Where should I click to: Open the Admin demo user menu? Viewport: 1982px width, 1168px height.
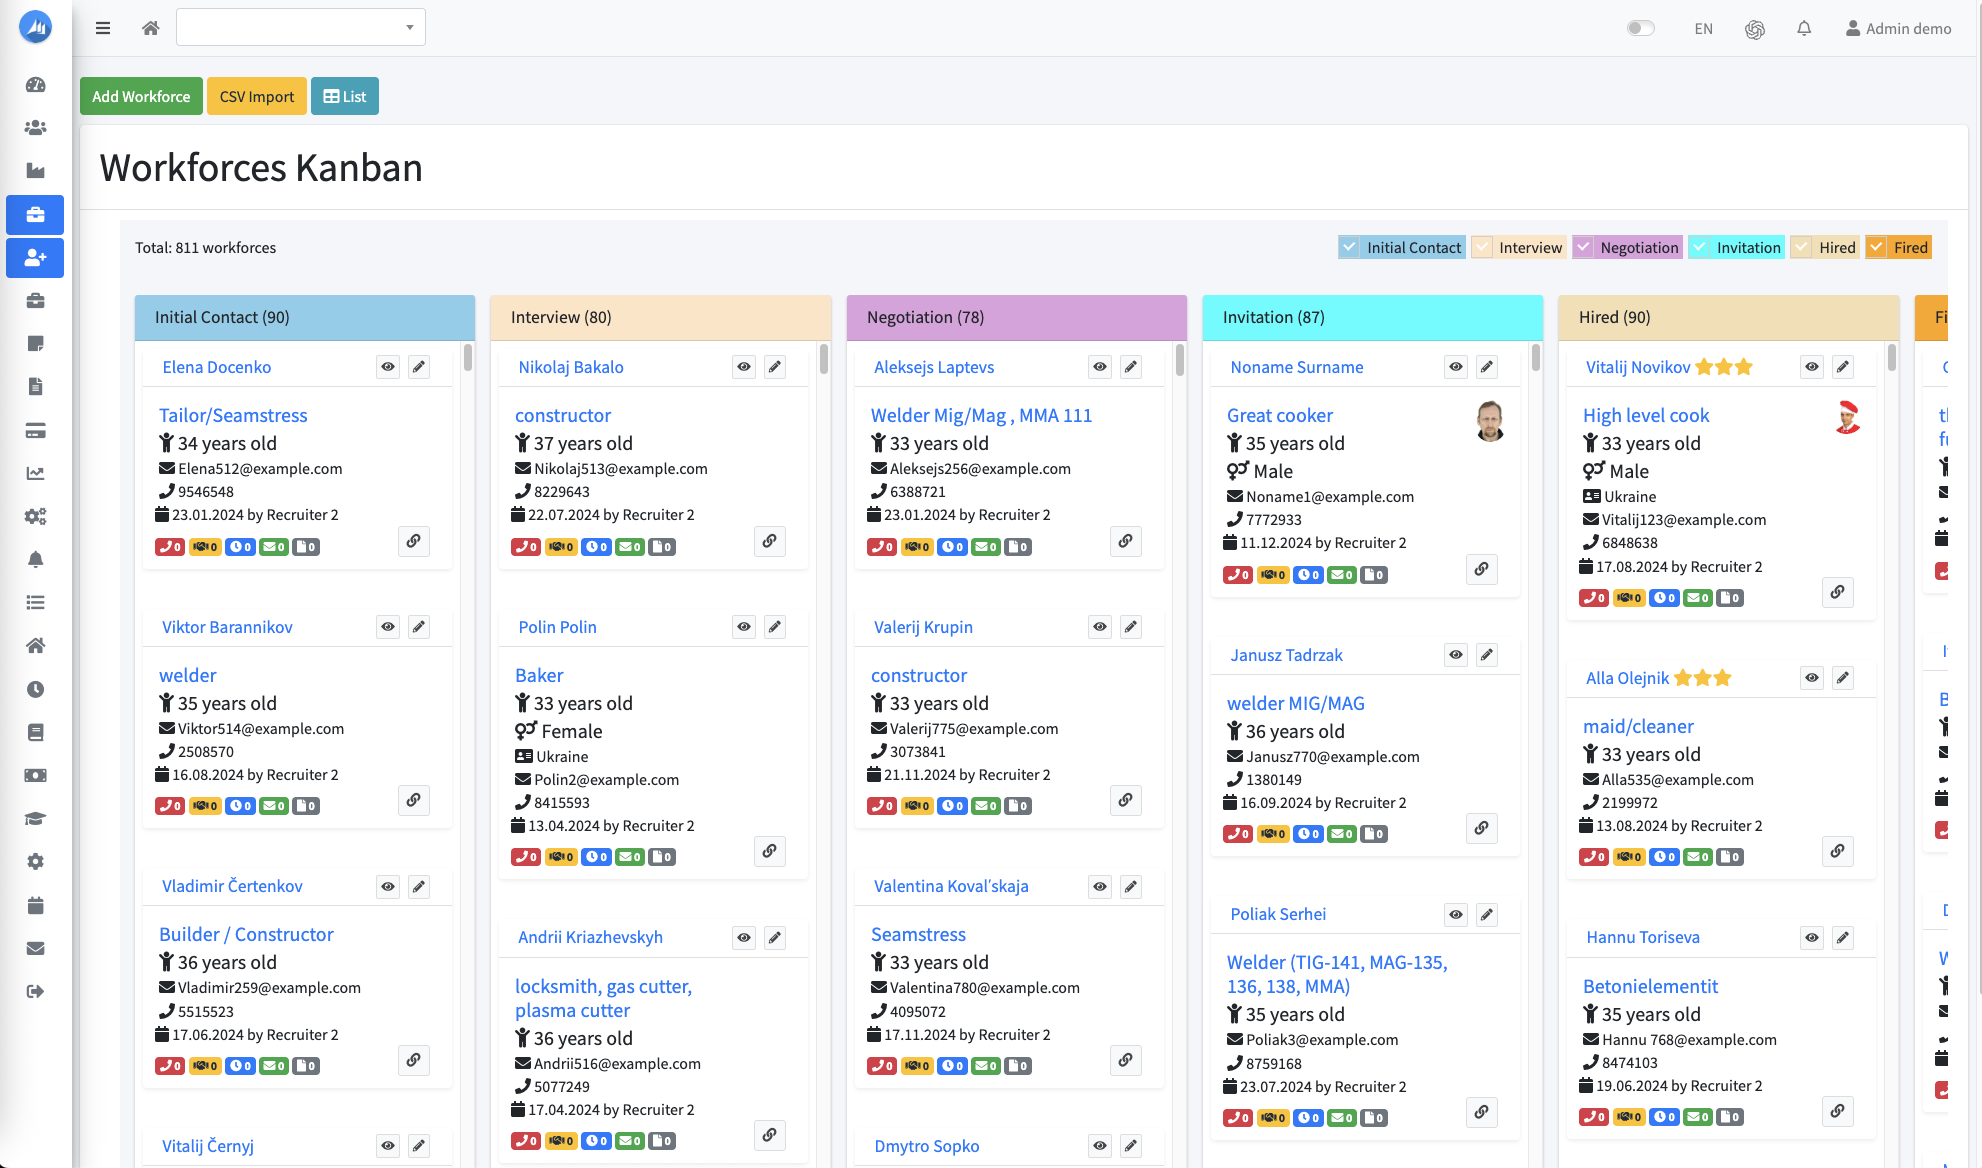tap(1898, 28)
